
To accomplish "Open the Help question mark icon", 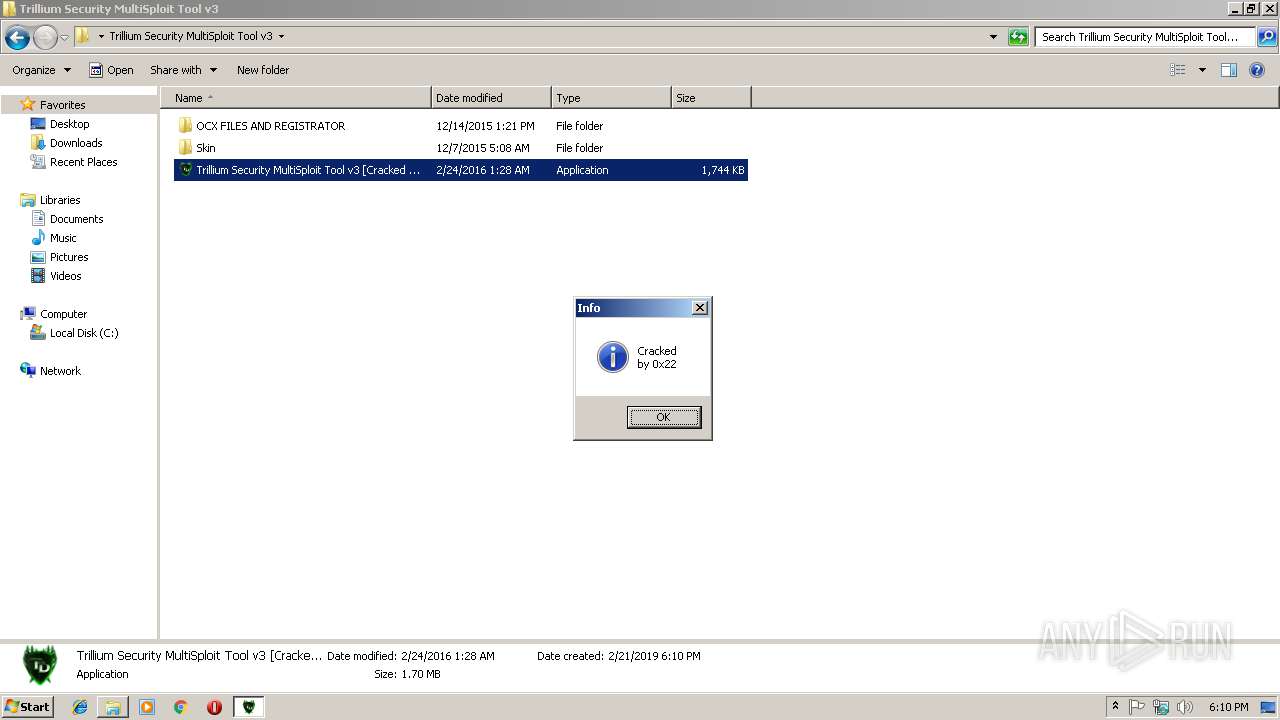I will click(x=1258, y=70).
